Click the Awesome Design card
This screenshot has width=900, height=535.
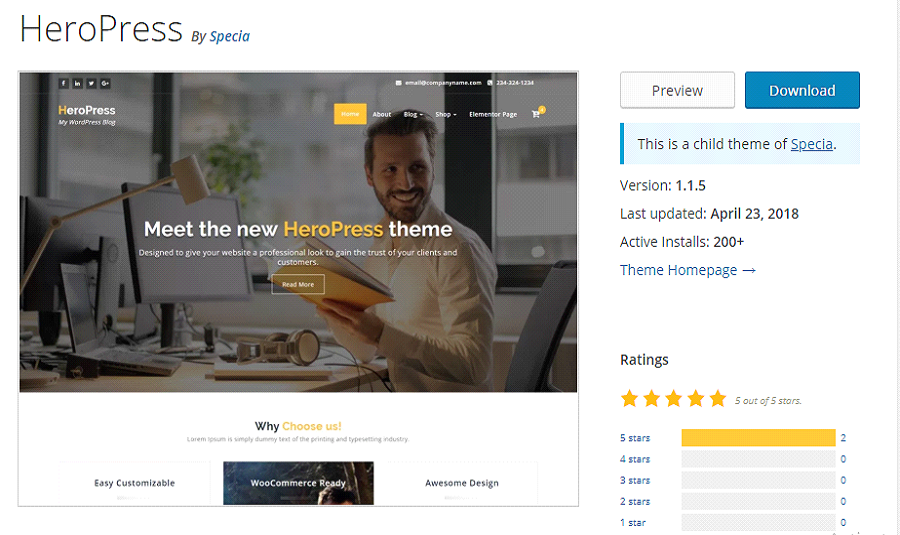(462, 483)
